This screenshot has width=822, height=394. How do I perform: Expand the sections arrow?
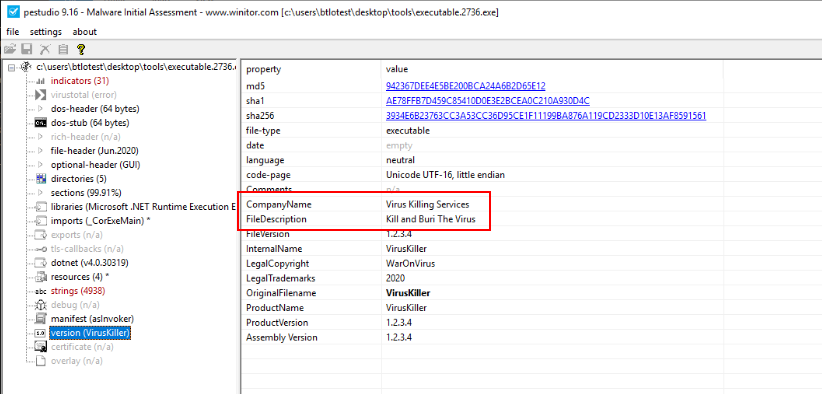coord(40,193)
